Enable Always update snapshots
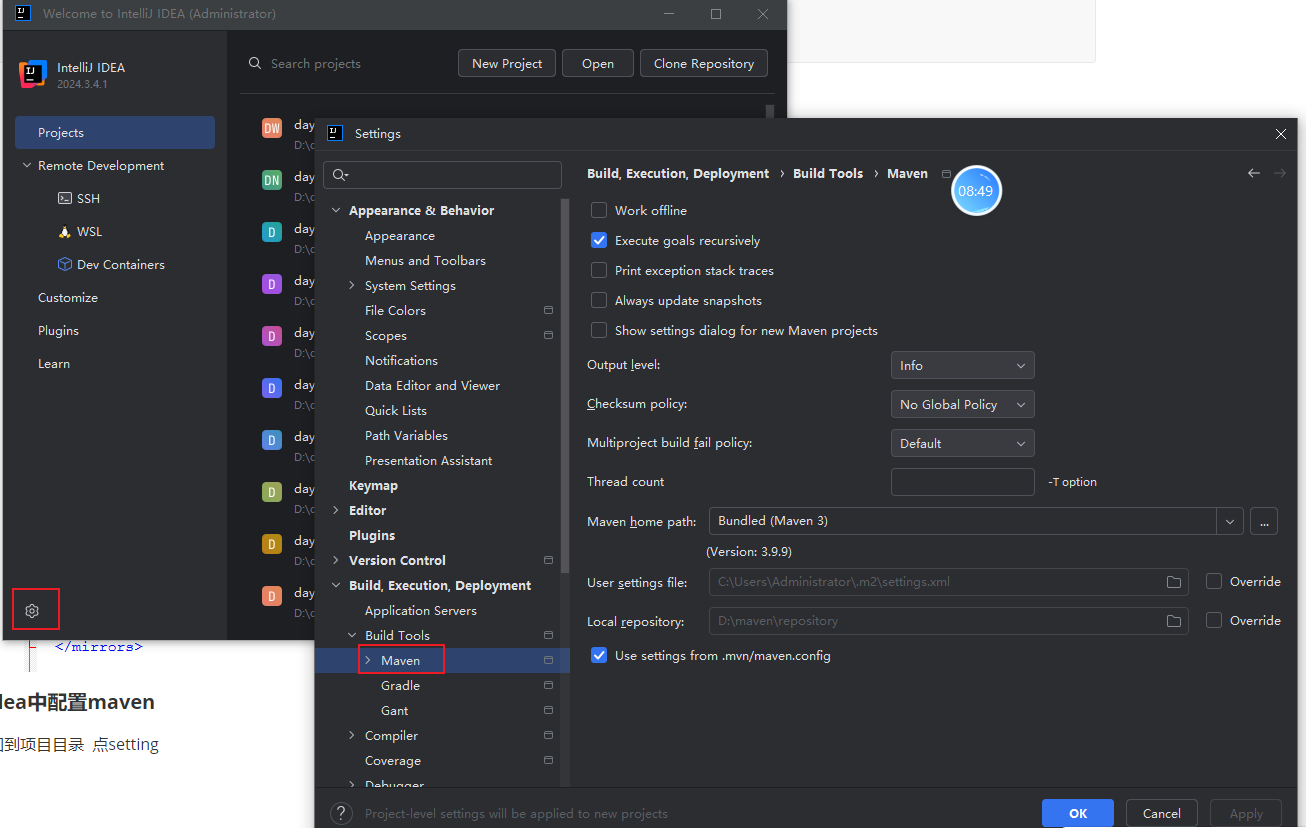 (599, 300)
